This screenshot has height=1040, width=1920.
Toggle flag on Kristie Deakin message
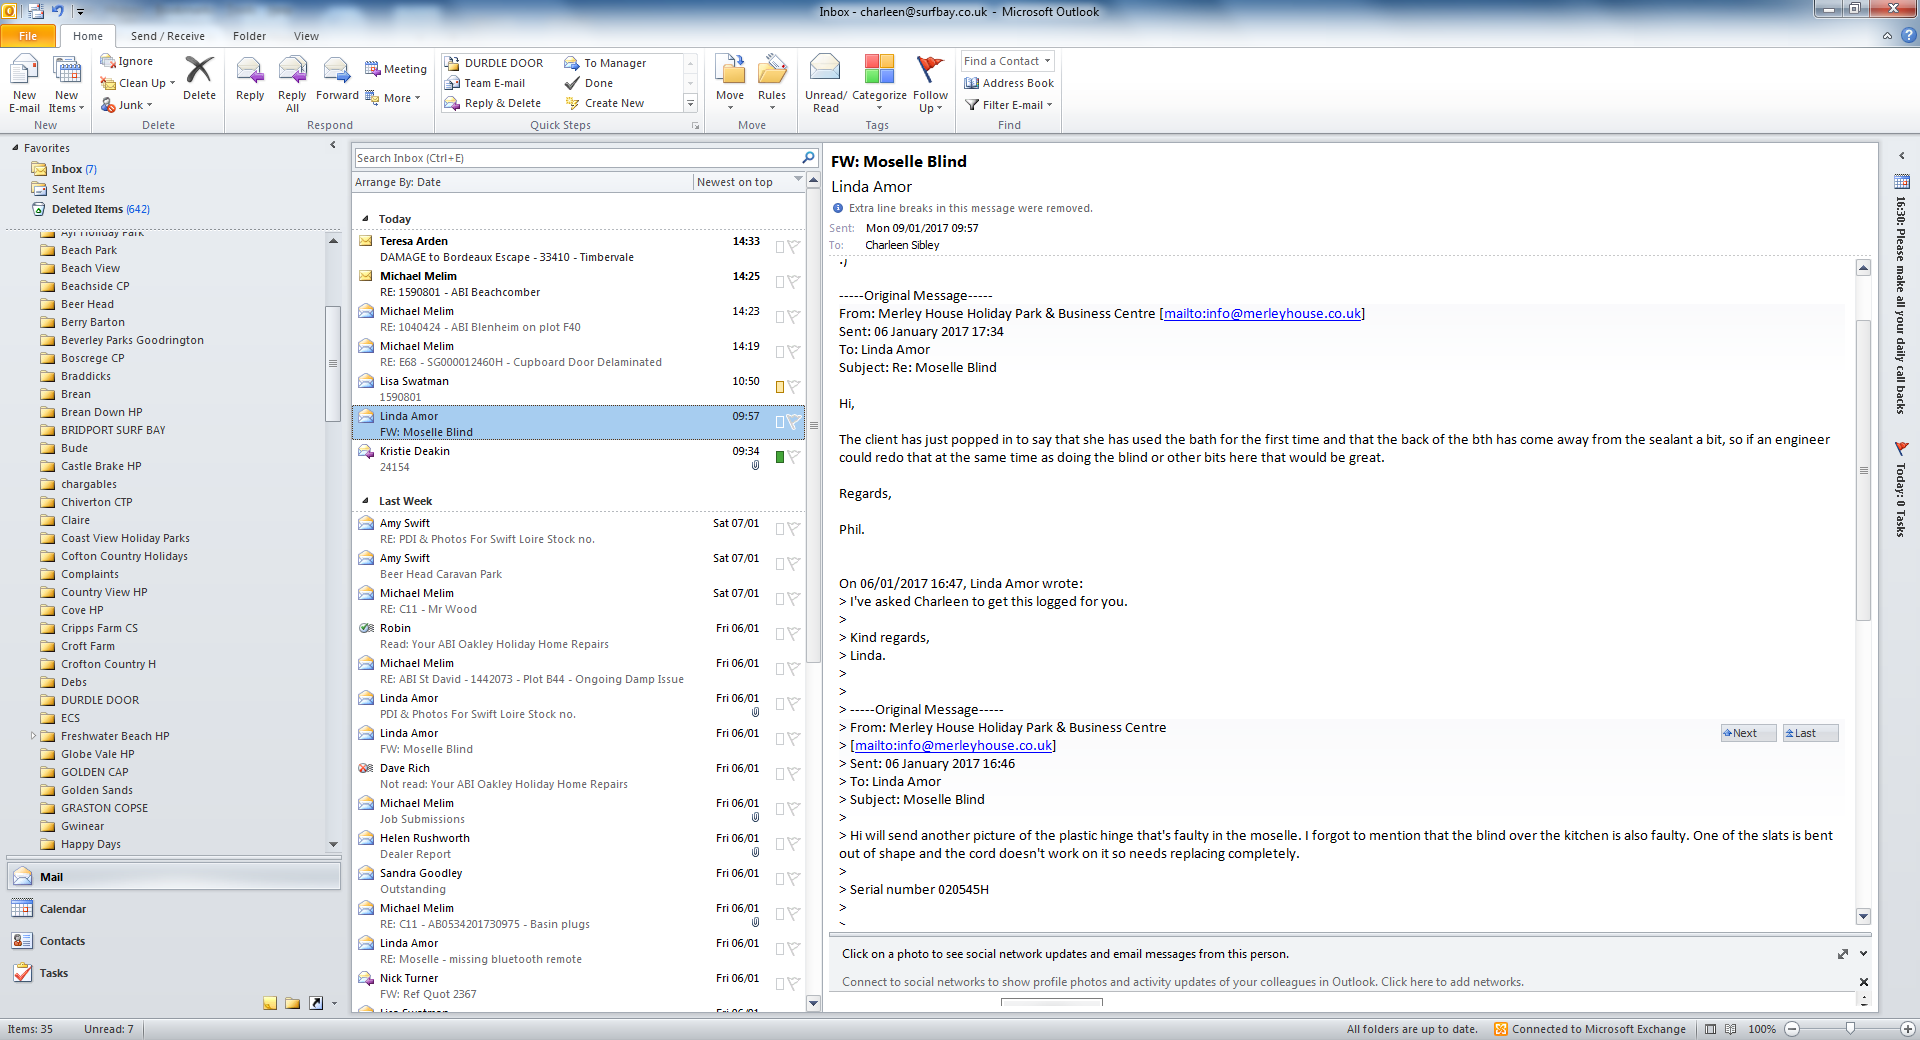tap(793, 456)
